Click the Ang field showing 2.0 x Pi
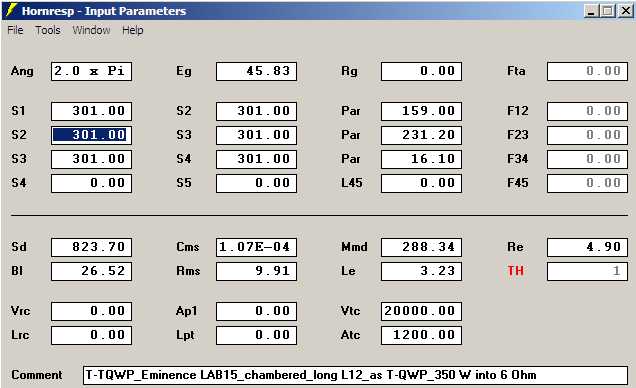The height and width of the screenshot is (388, 636). [x=91, y=71]
